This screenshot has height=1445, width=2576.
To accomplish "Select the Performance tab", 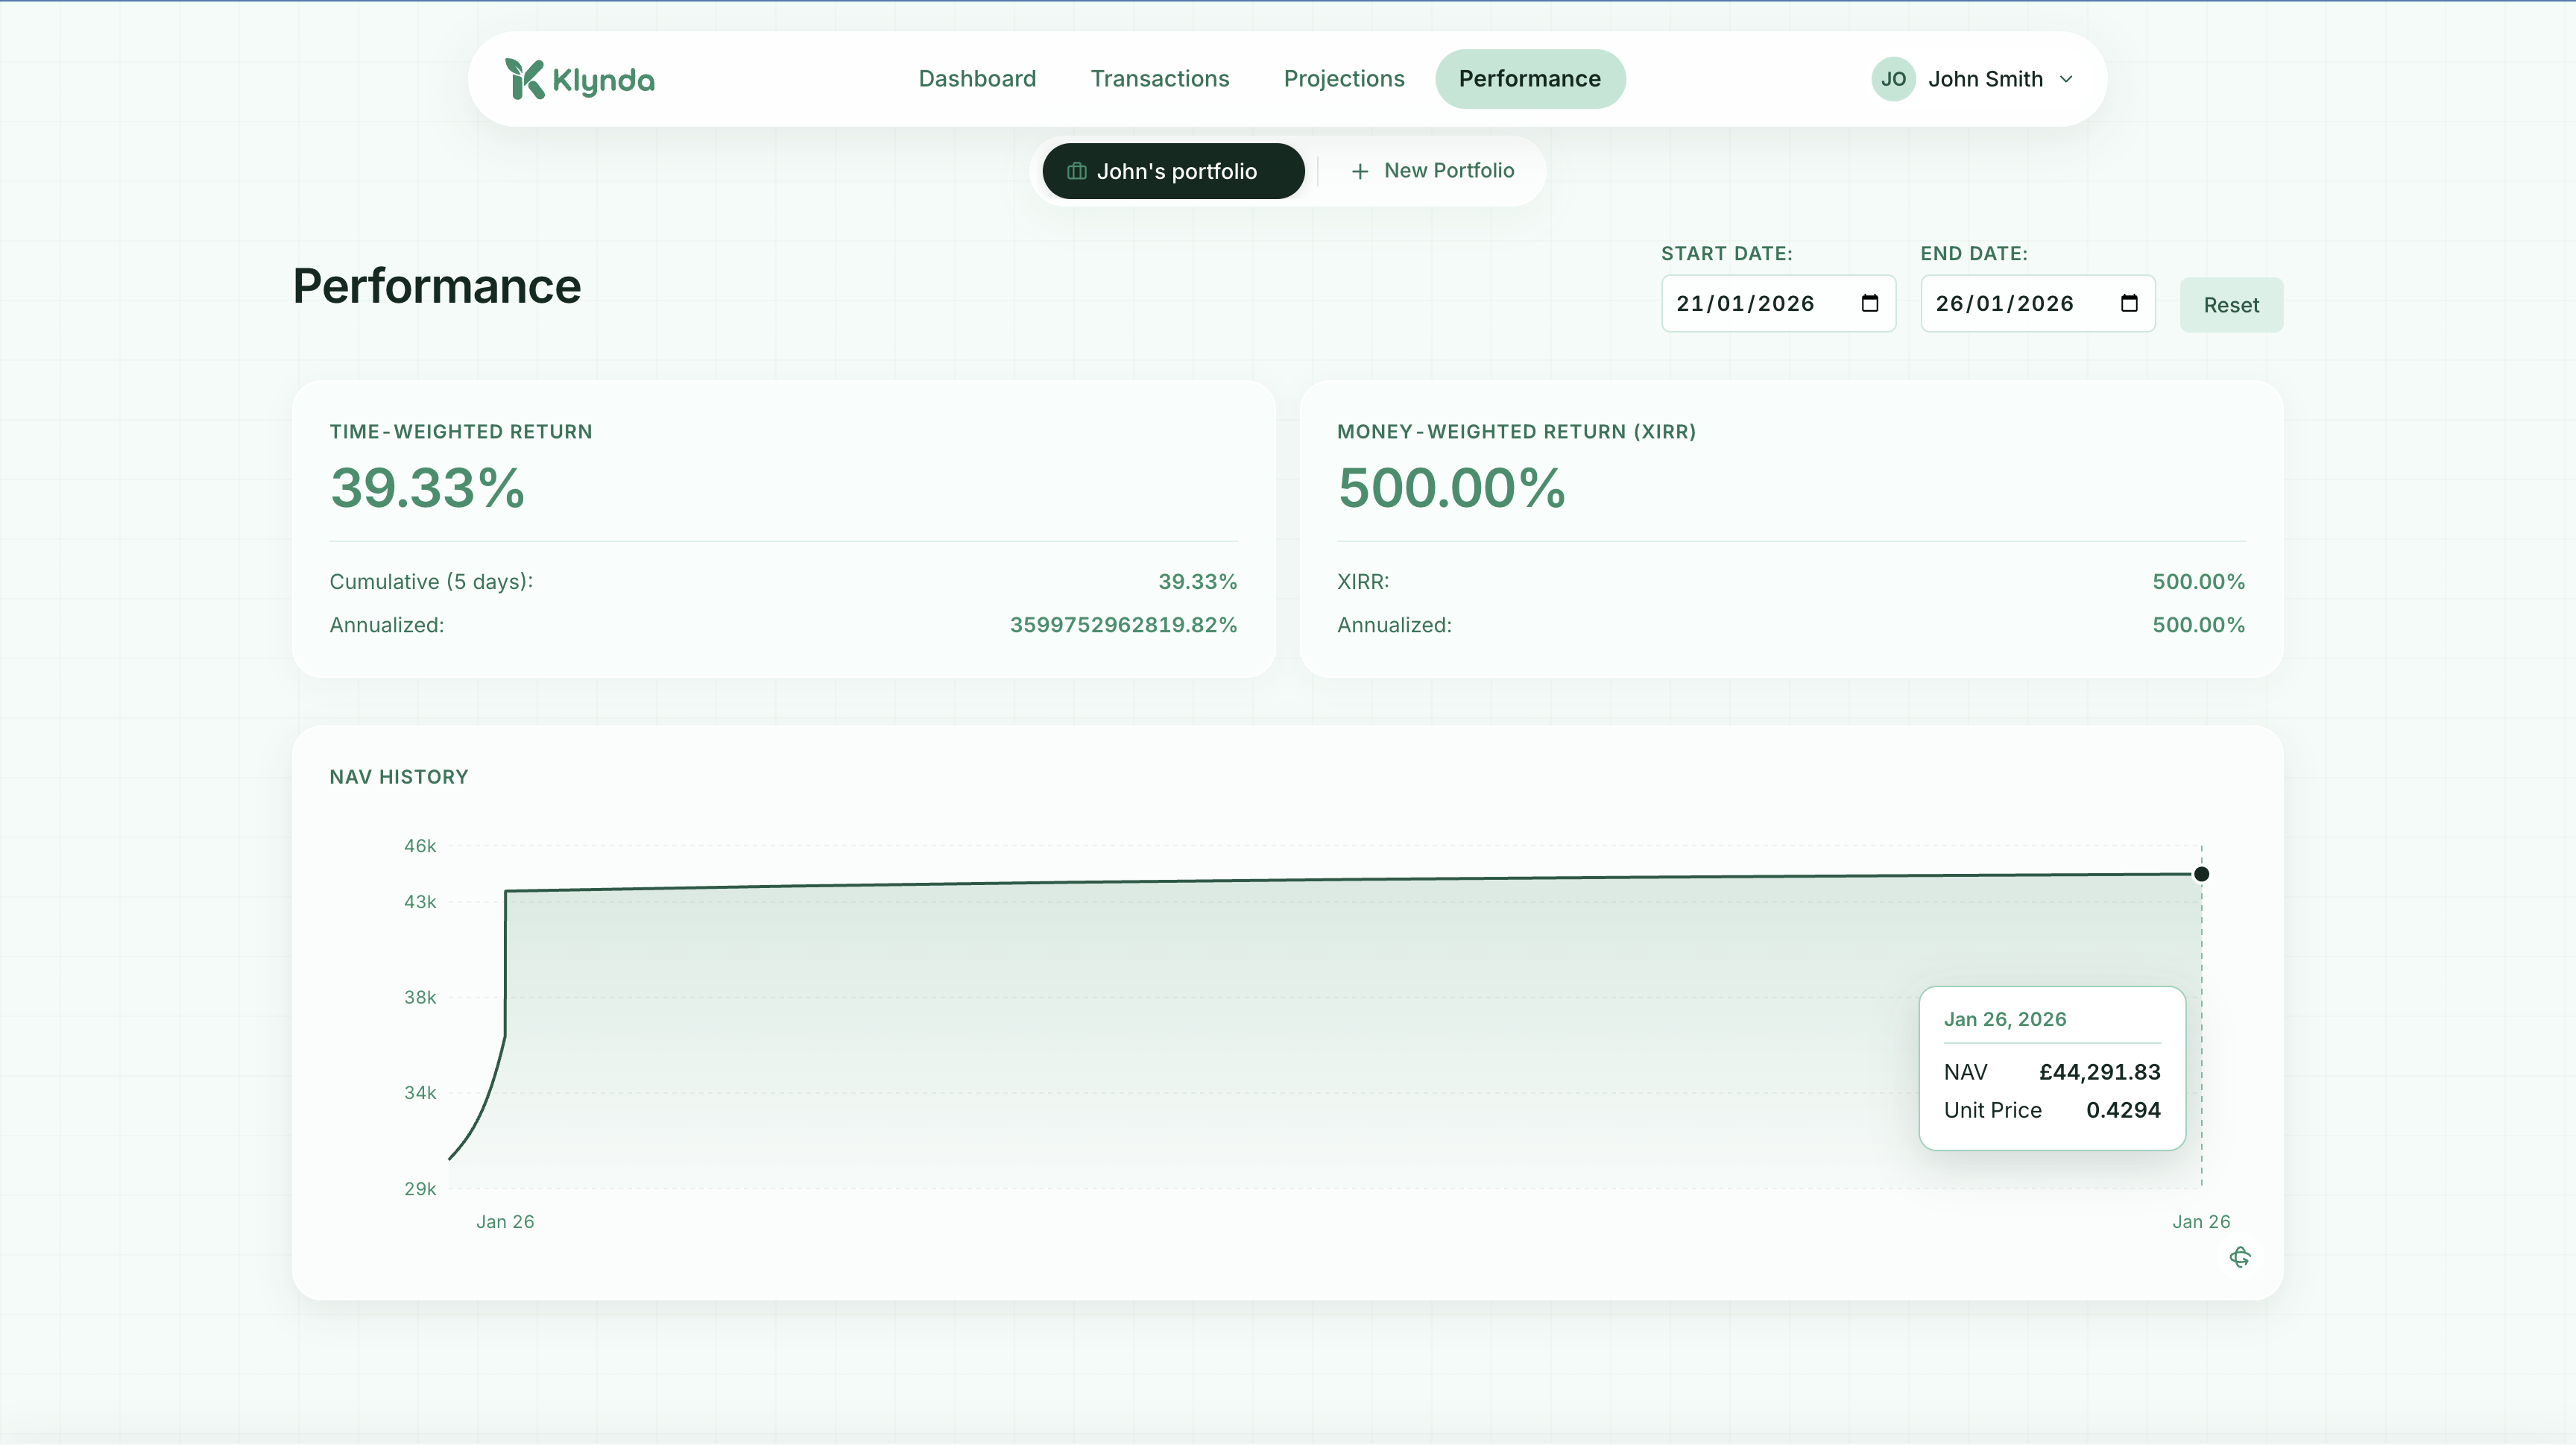I will click(x=1530, y=78).
